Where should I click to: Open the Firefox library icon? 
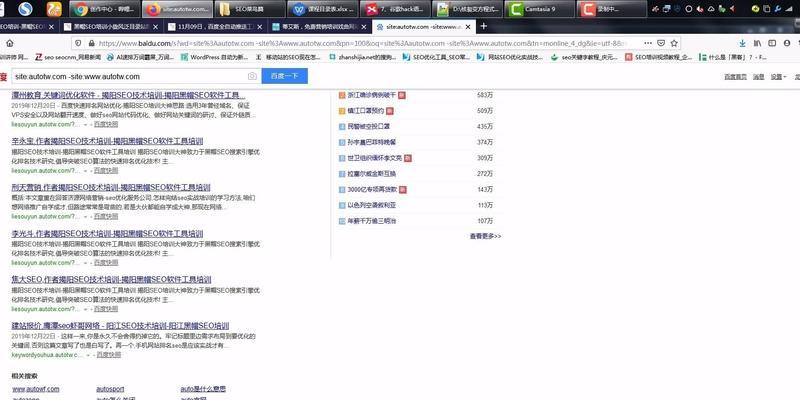[758, 43]
